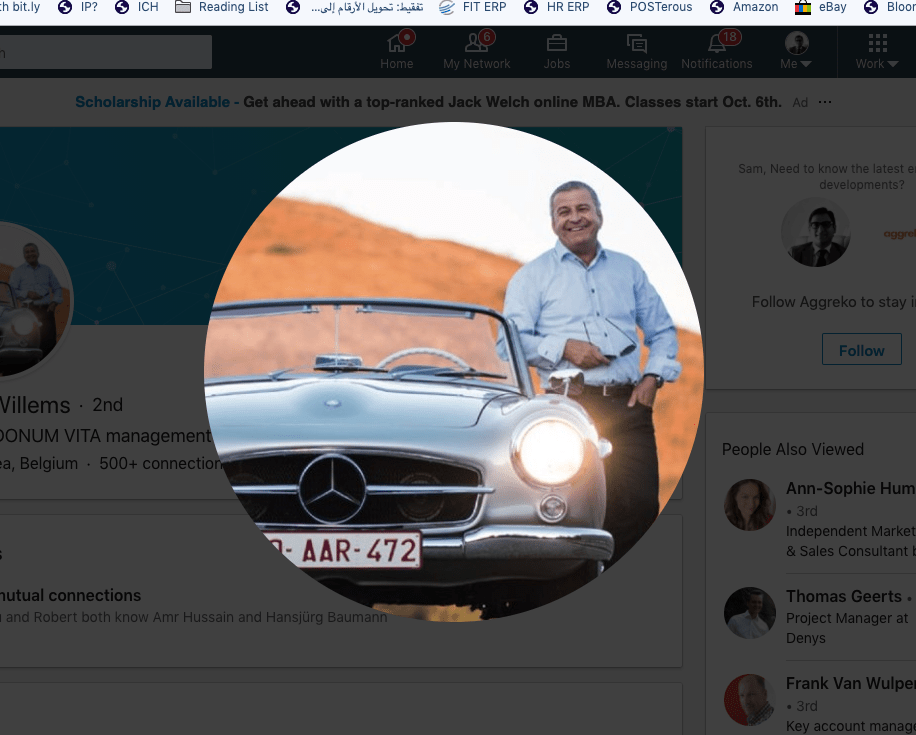Viewport: 916px width, 735px height.
Task: Open the Reading List bookmark folder
Action: 222,7
